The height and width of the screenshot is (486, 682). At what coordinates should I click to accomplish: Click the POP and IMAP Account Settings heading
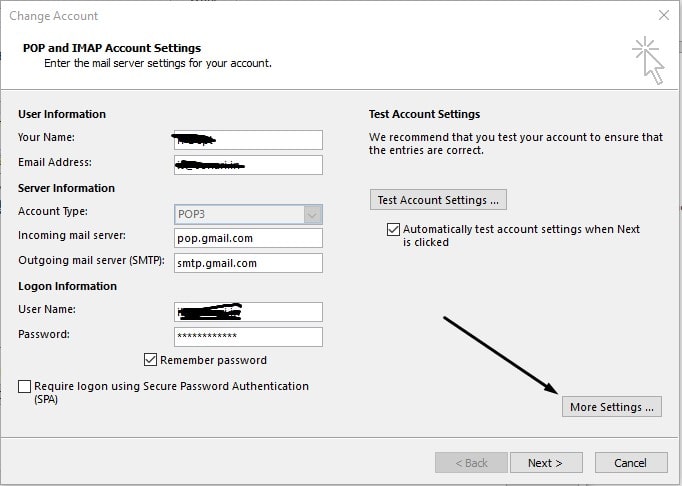pos(111,48)
